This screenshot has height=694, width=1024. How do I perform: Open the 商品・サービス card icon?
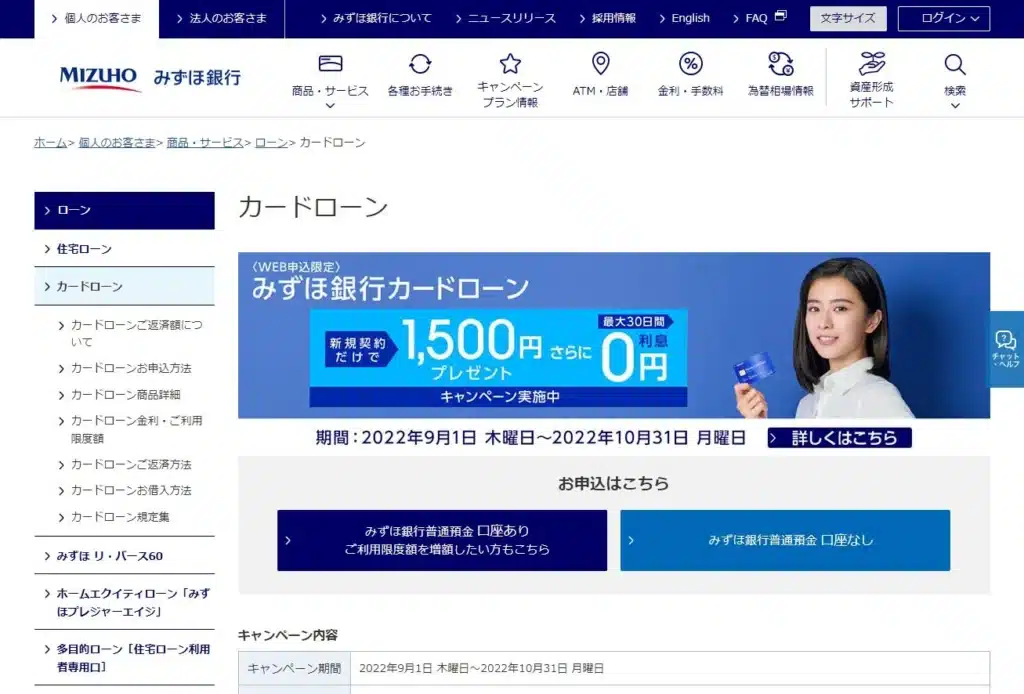(x=330, y=63)
